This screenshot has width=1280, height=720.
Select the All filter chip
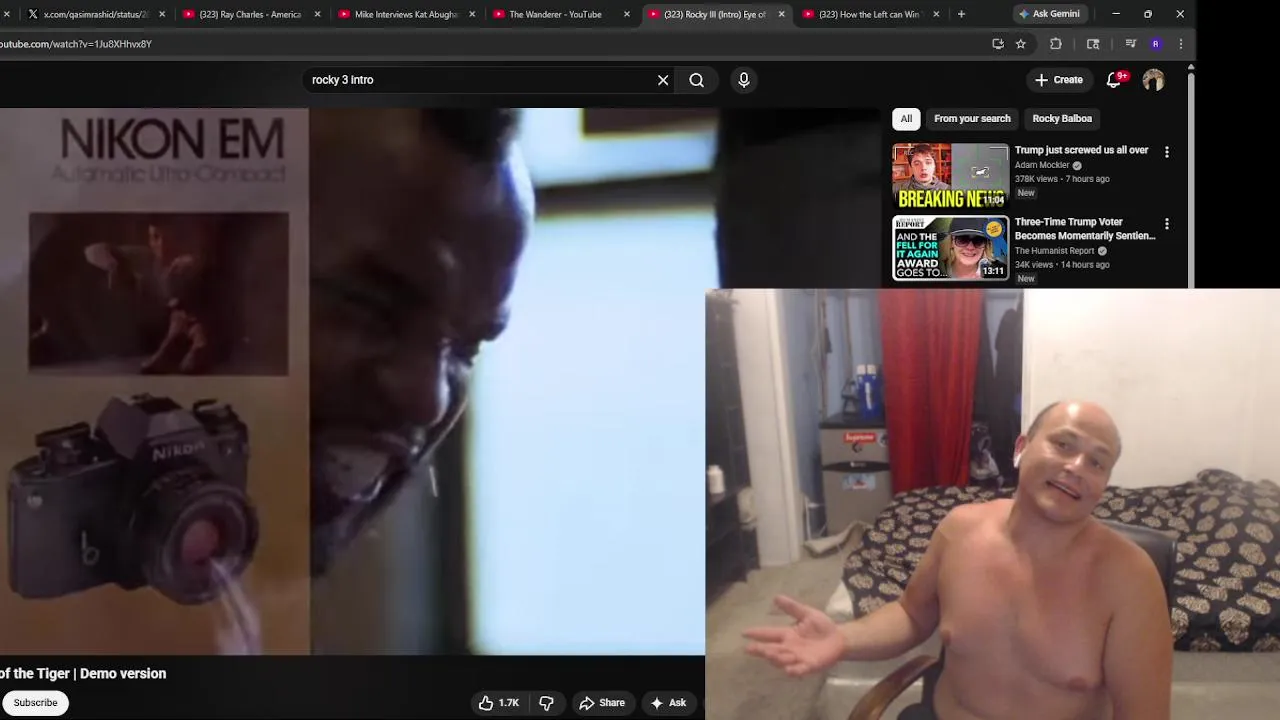[x=906, y=119]
